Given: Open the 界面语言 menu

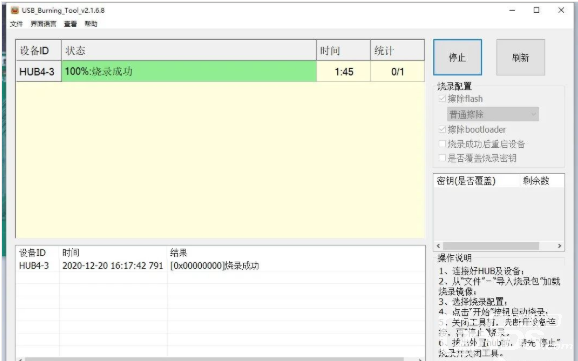Looking at the screenshot, I should [43, 24].
